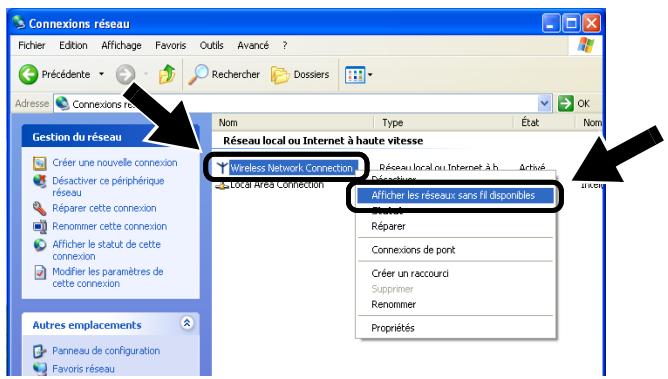Screen dimensions: 668x379
Task: Choose Renommer in the context menu
Action: tap(455, 304)
